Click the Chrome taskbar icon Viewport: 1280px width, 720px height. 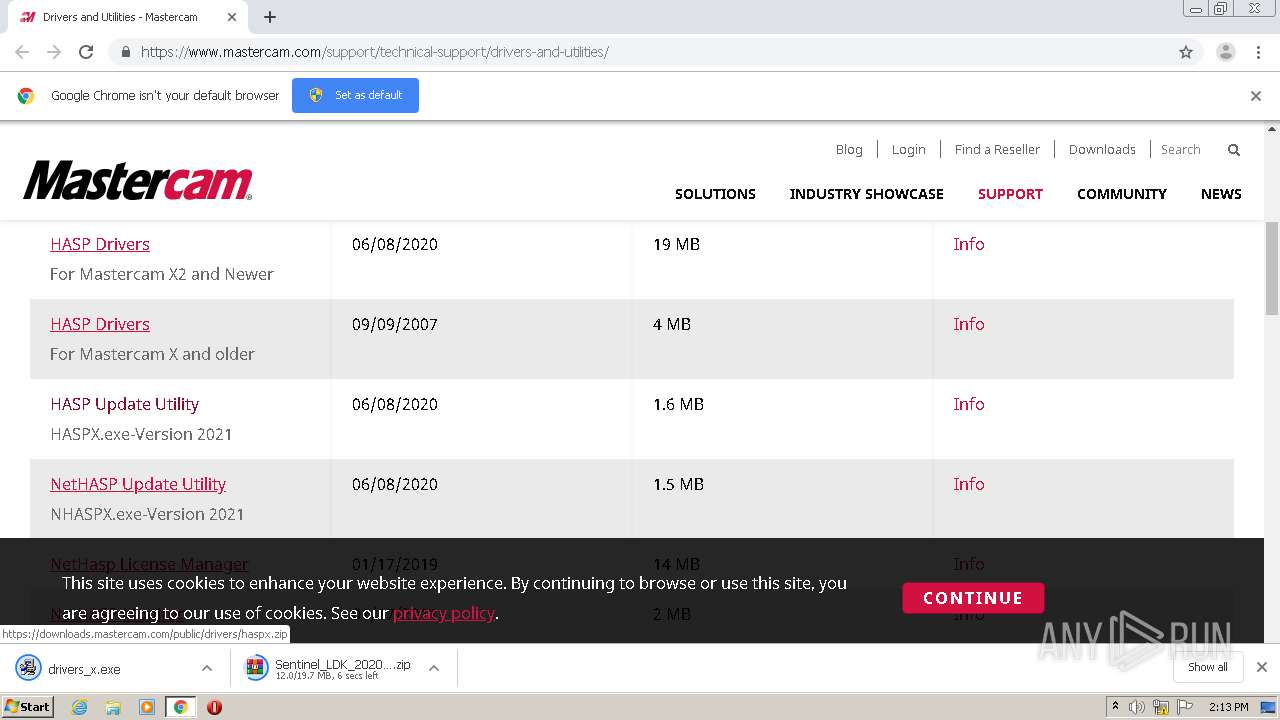pos(180,707)
